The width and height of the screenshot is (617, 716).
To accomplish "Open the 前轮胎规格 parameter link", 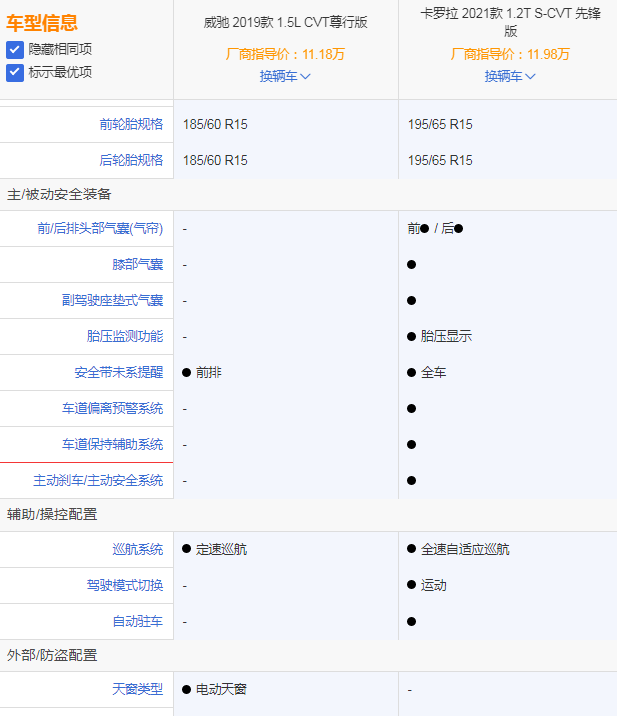I will tap(131, 124).
